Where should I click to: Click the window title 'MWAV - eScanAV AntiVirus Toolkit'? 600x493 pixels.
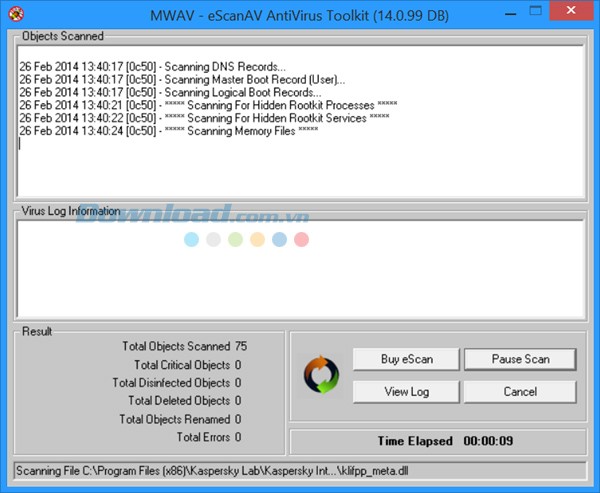pos(299,16)
